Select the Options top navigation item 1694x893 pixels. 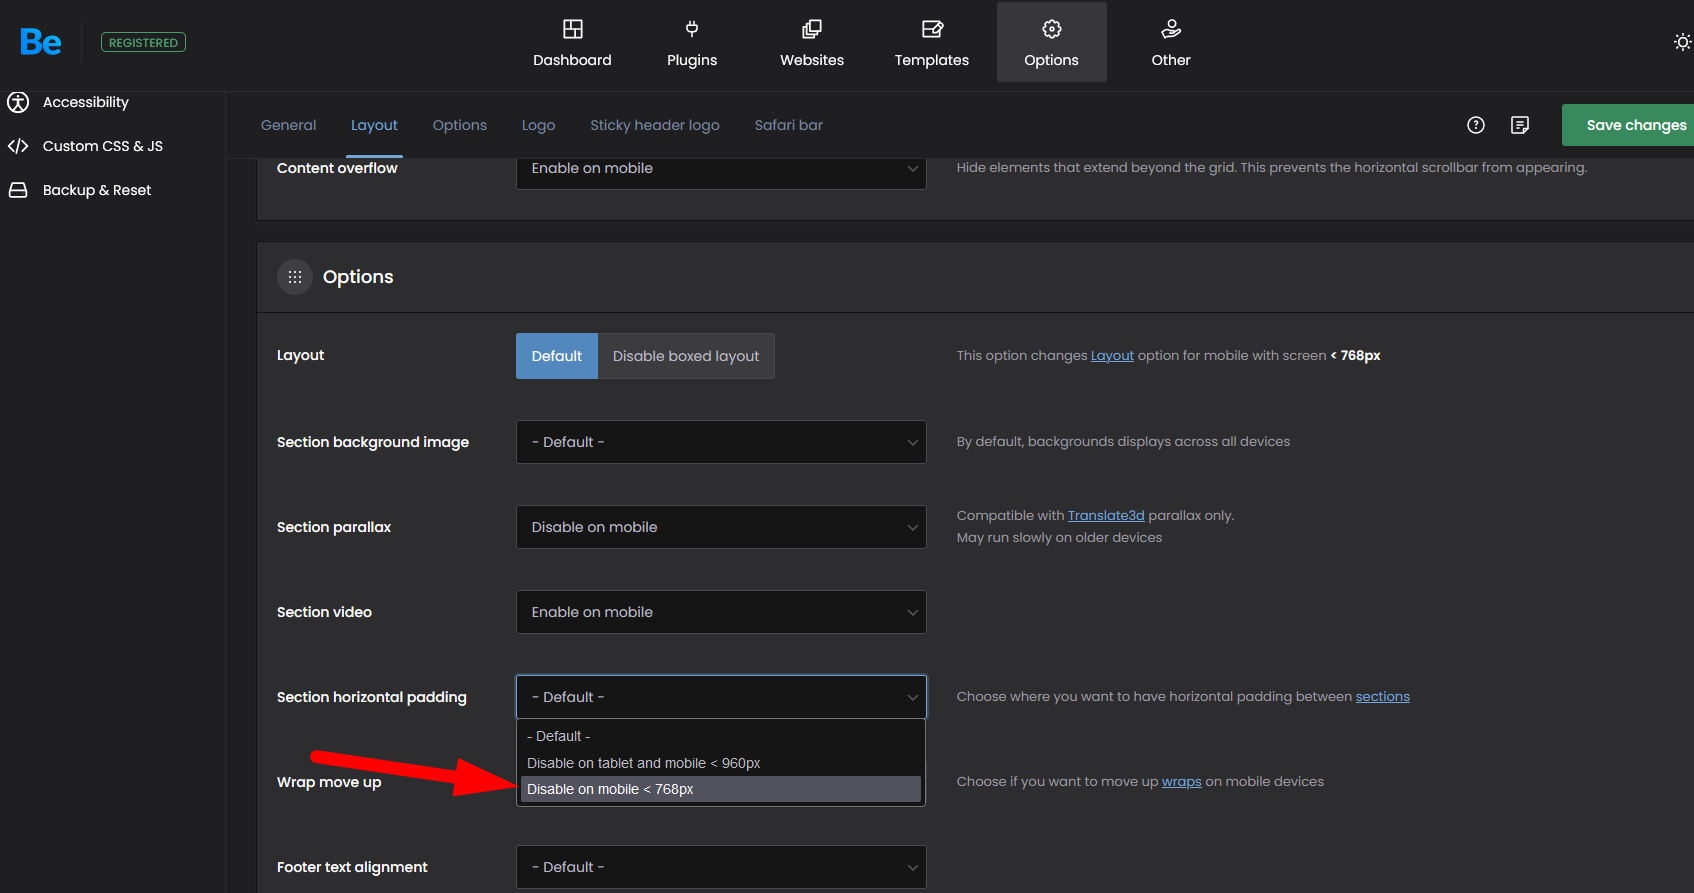point(1052,42)
